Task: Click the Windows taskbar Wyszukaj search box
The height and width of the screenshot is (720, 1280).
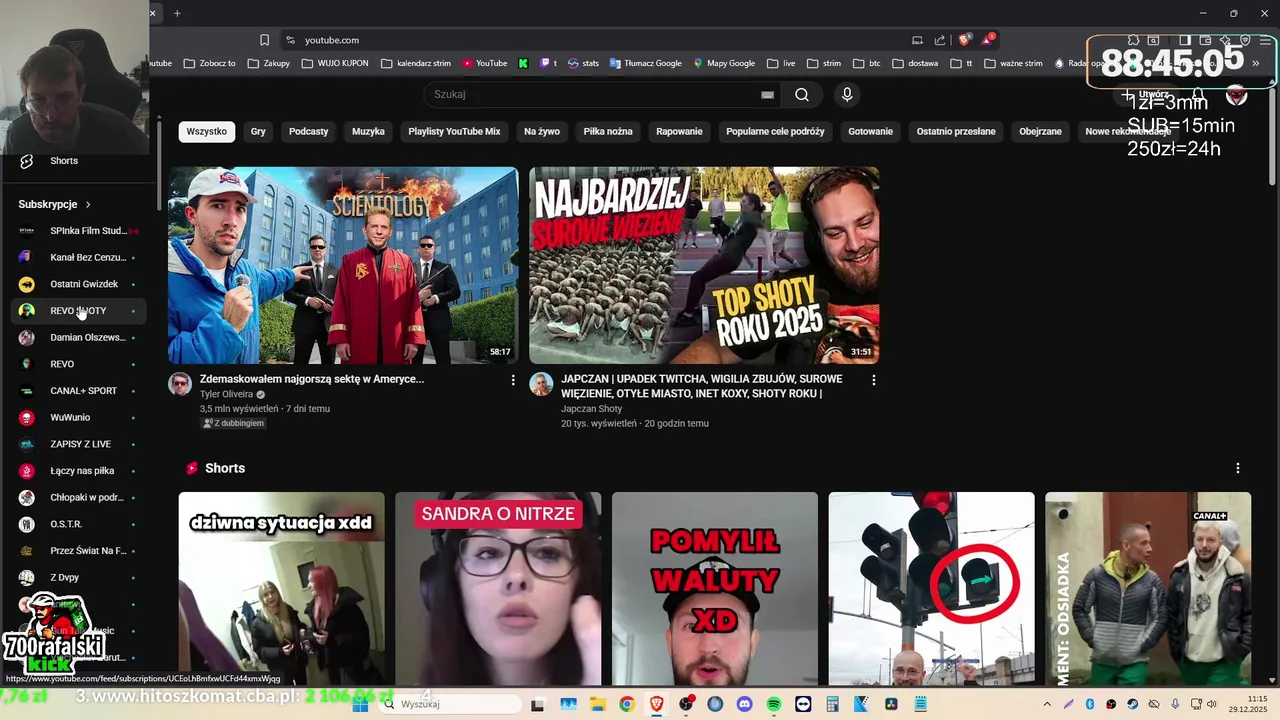Action: [x=450, y=704]
